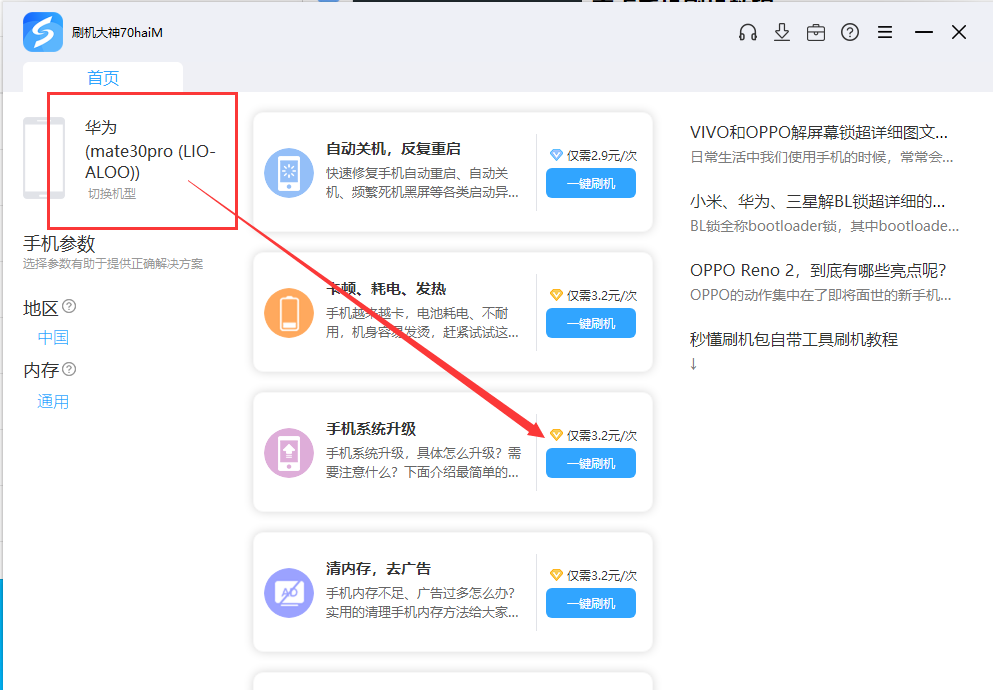The image size is (993, 690).
Task: Click the summary OPPO的动作集中在了即将面世的新手机
Action: point(820,295)
